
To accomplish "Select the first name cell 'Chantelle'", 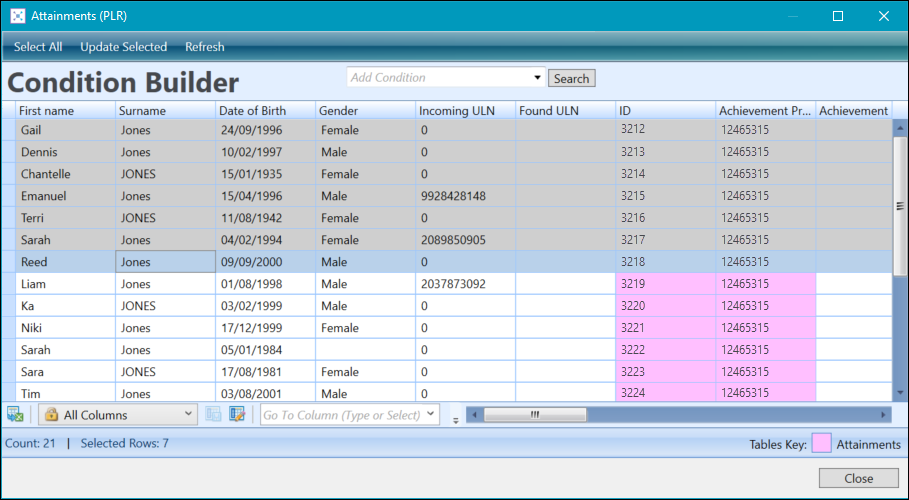I will [66, 174].
